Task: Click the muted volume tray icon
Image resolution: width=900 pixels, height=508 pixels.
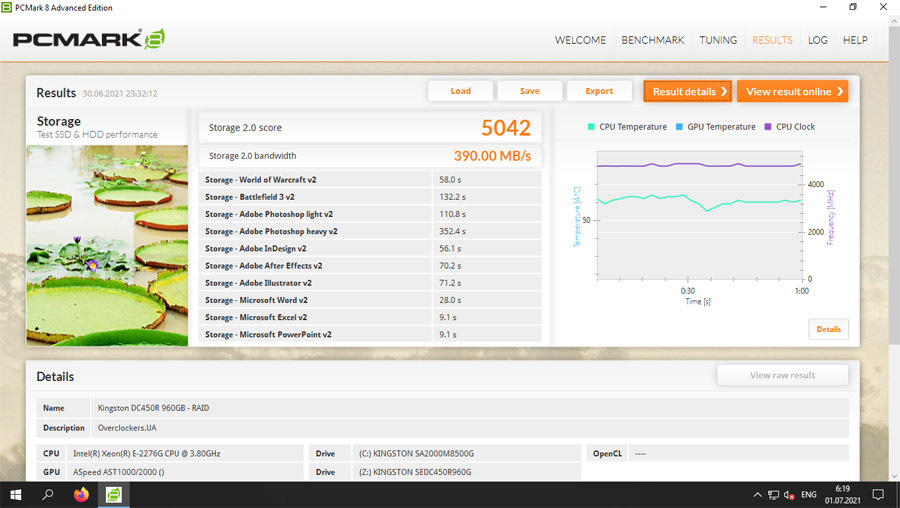Action: (x=789, y=495)
